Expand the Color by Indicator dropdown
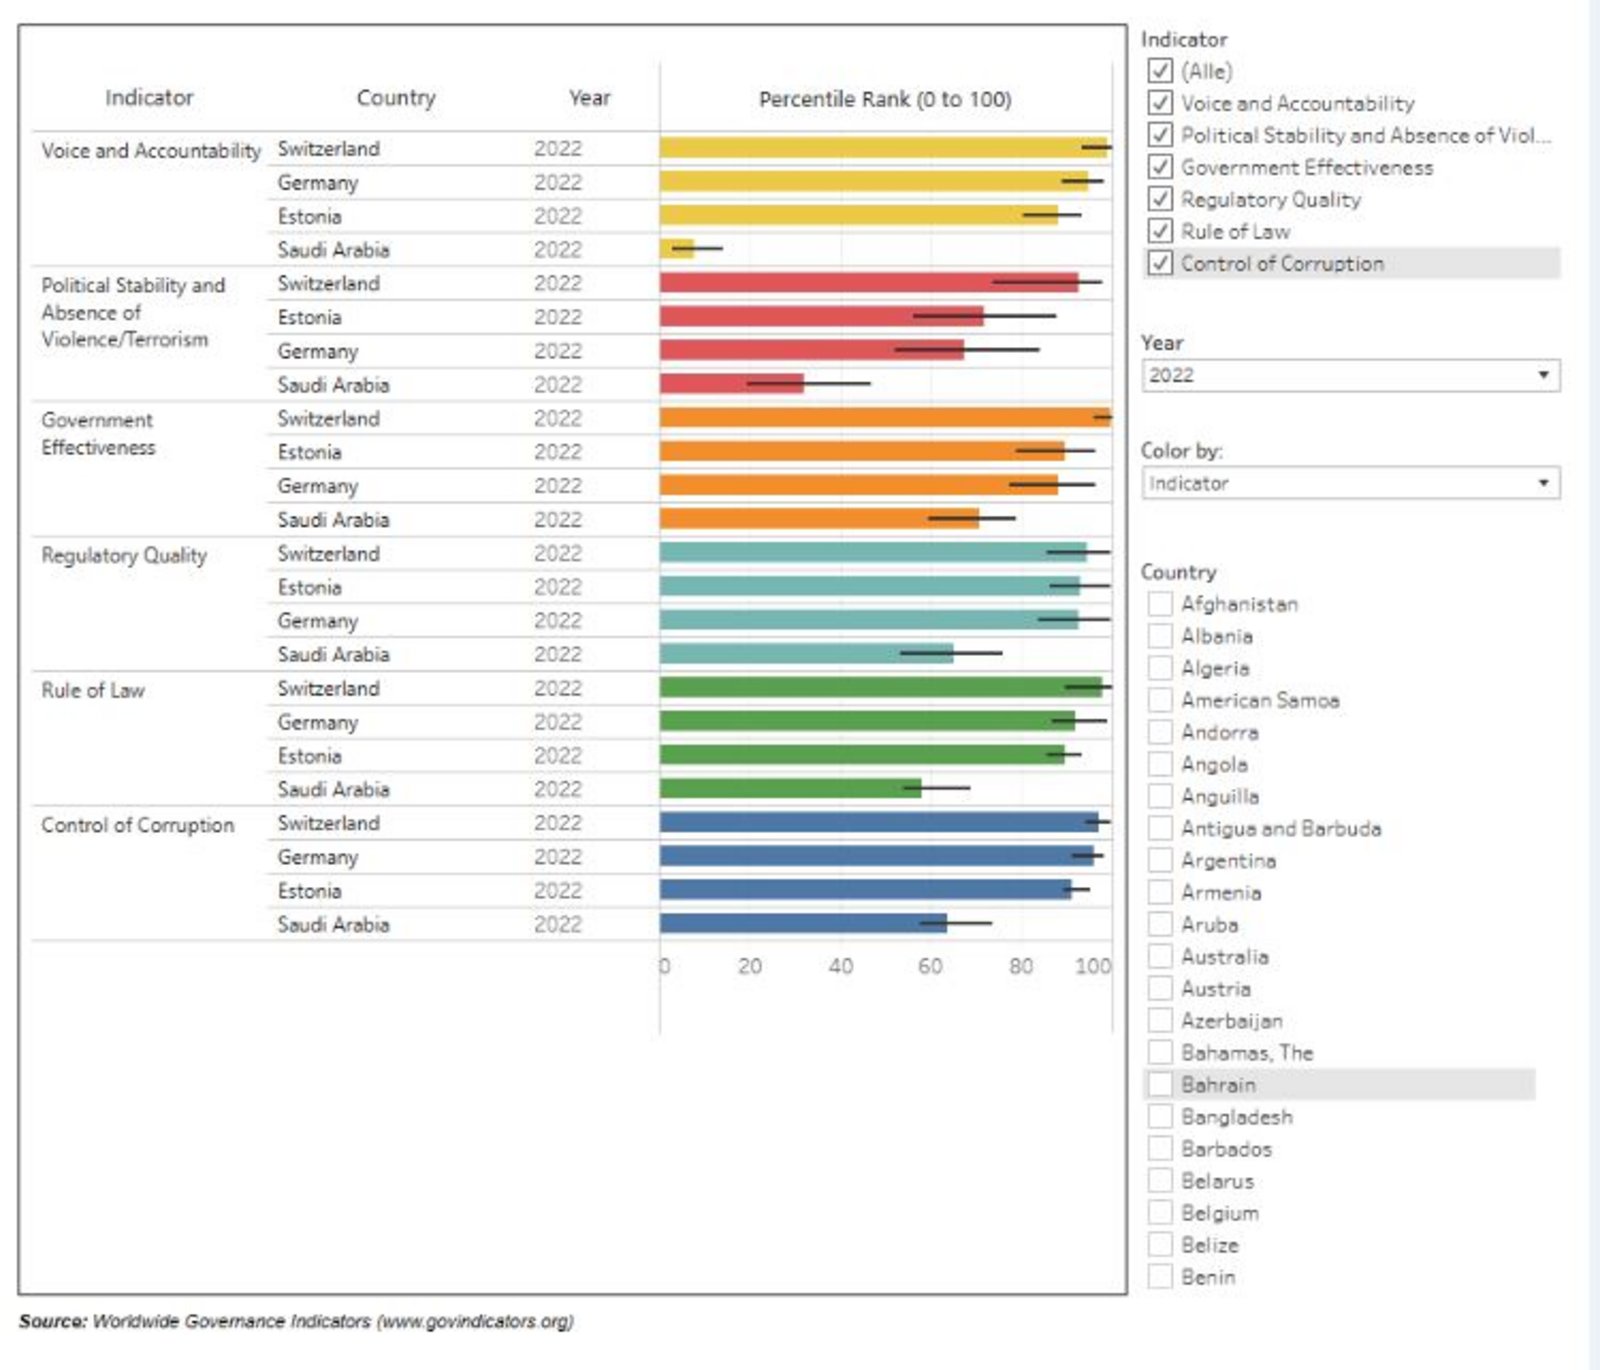This screenshot has height=1370, width=1600. pos(1349,483)
